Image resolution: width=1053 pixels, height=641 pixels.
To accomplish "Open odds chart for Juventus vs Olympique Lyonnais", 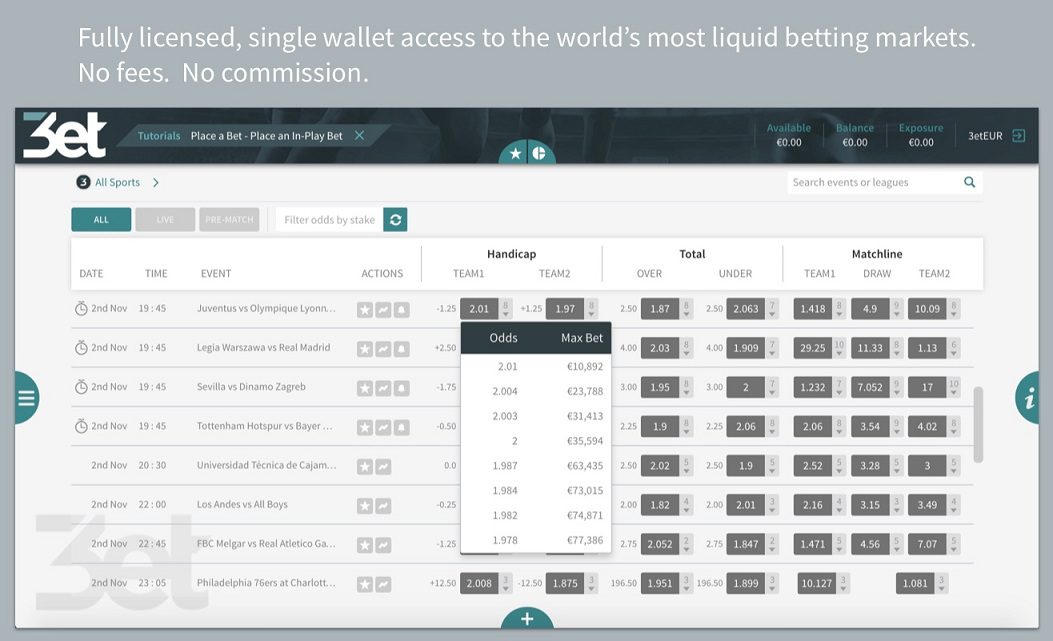I will 383,310.
